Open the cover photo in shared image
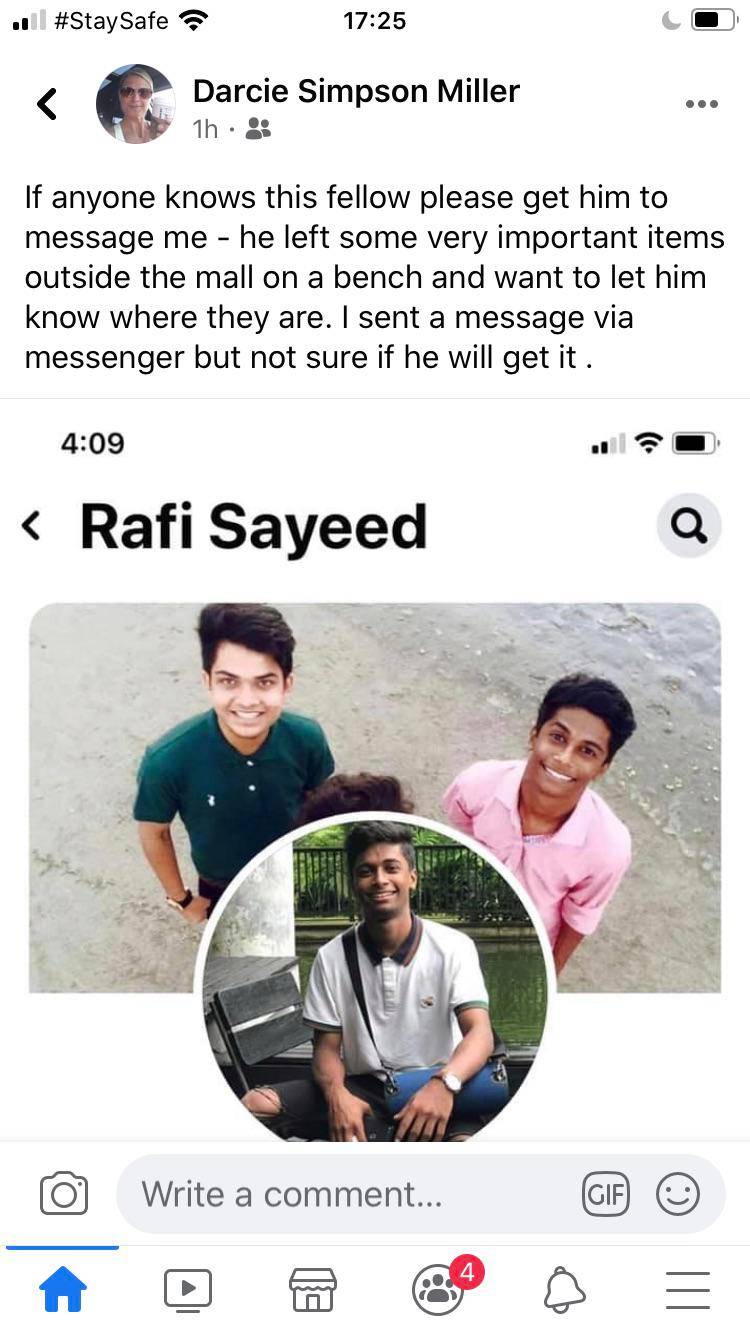The width and height of the screenshot is (750, 1334). click(x=375, y=797)
